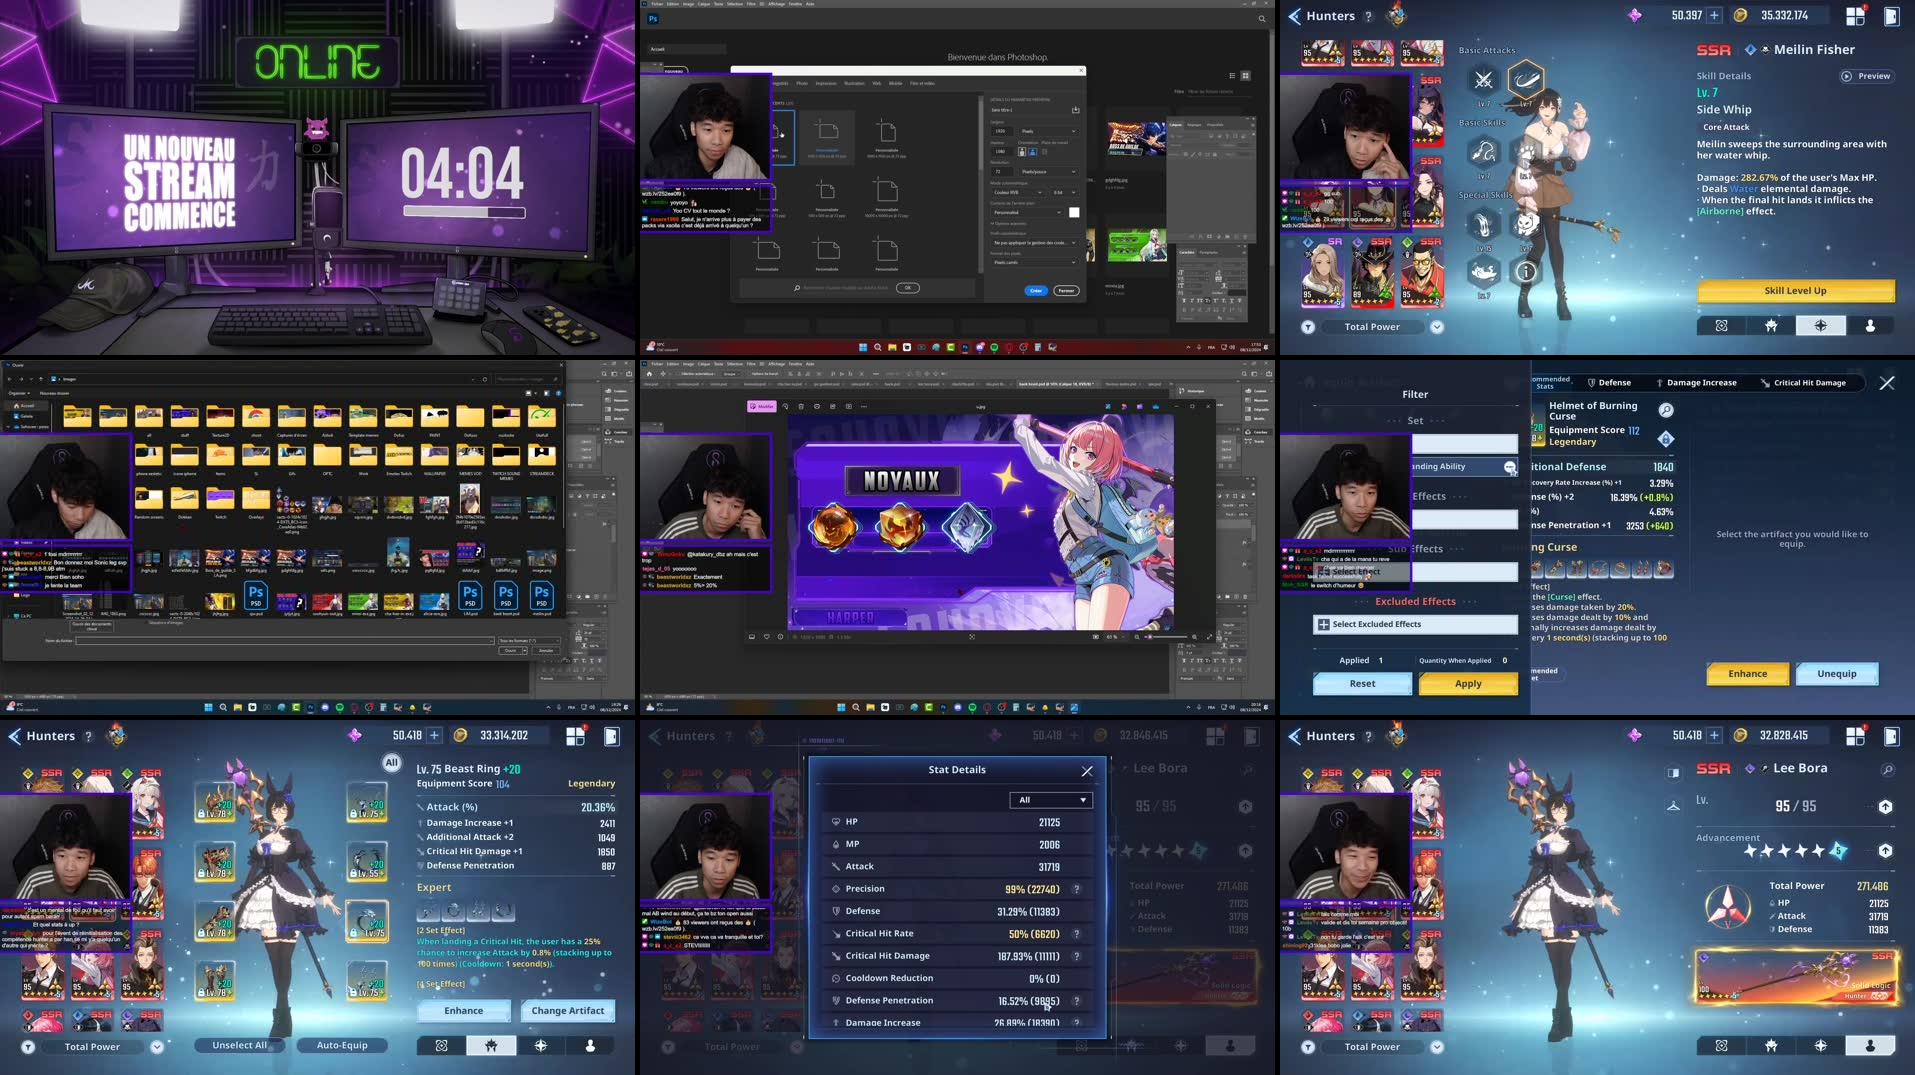Open Select Excluded Effects field

point(1415,624)
